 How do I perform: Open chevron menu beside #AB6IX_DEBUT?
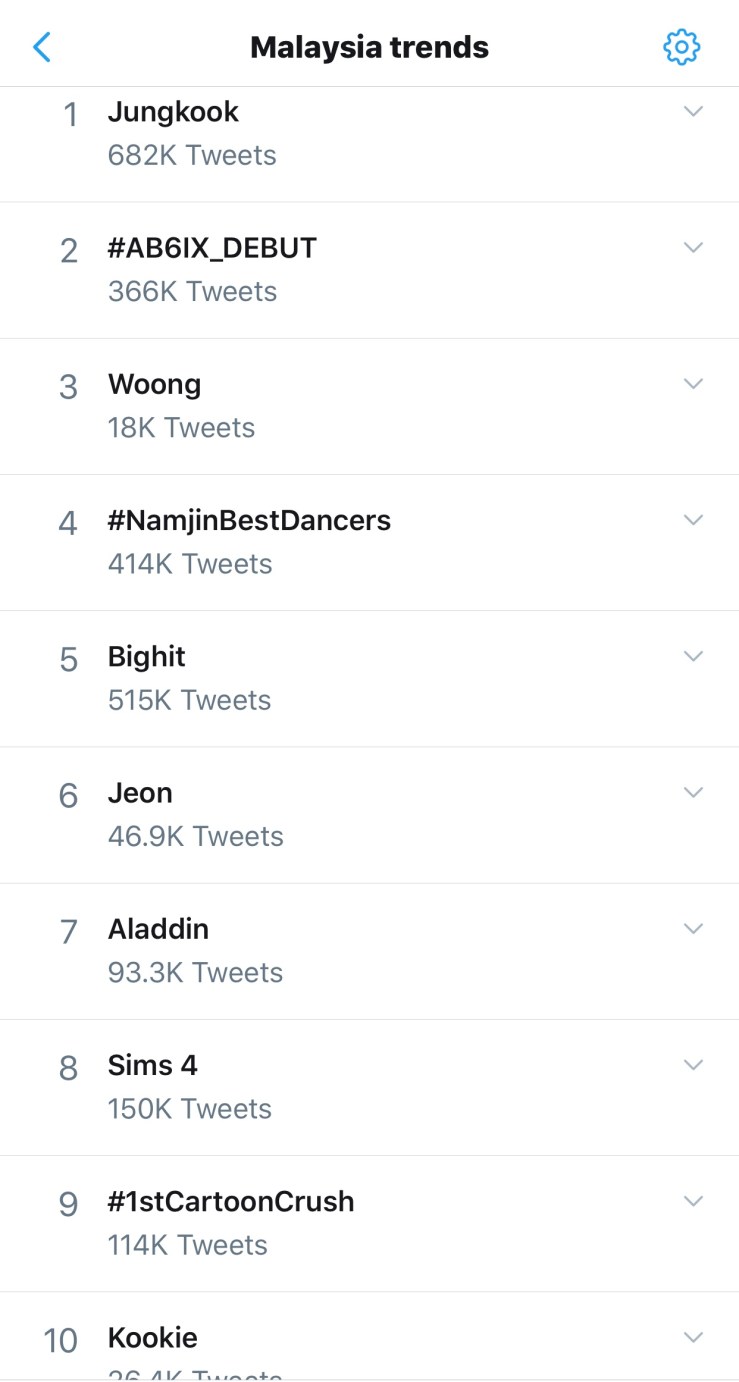tap(693, 247)
